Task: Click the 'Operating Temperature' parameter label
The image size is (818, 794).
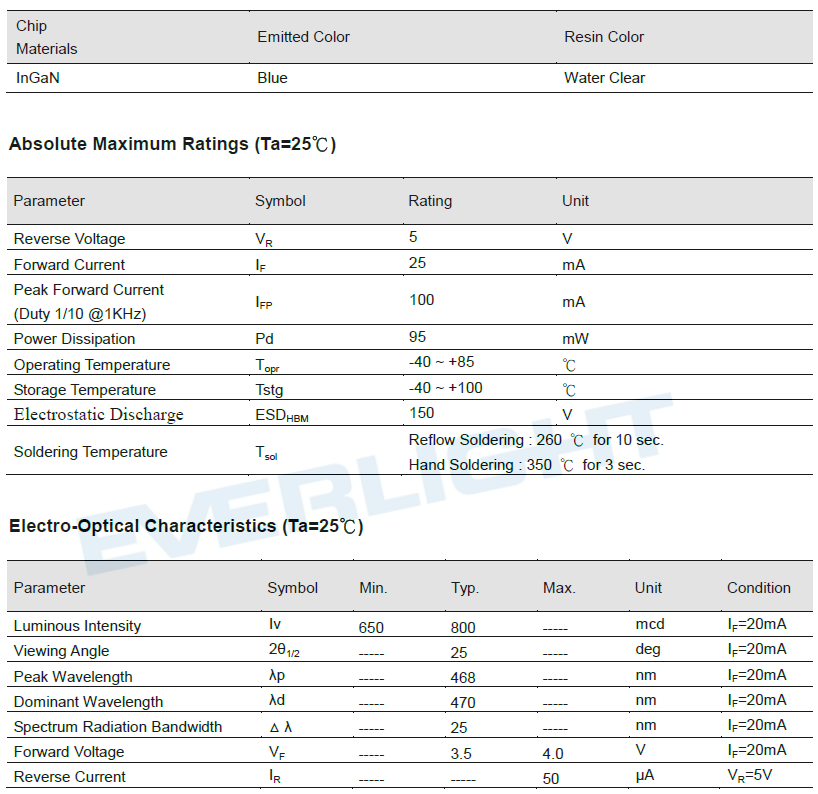Action: [92, 365]
